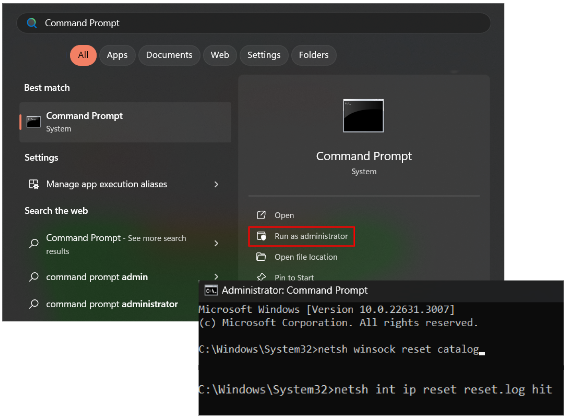Image resolution: width=569 pixels, height=419 pixels.
Task: Click the search magnifier icon in search bar
Action: 32,23
